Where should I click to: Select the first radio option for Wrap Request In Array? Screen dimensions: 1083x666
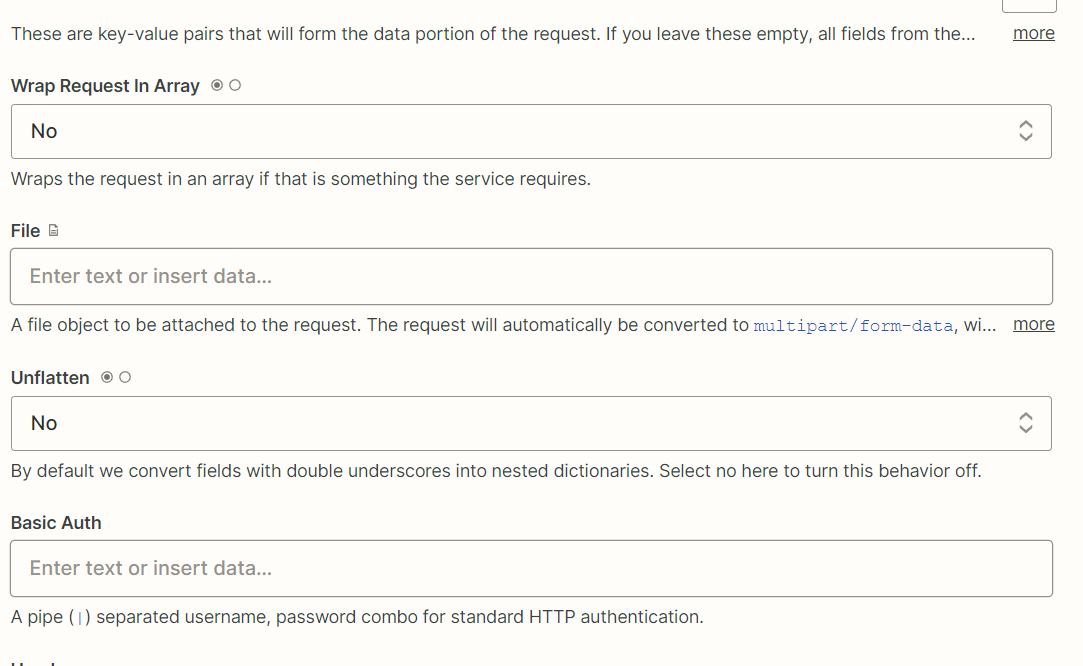pyautogui.click(x=217, y=86)
